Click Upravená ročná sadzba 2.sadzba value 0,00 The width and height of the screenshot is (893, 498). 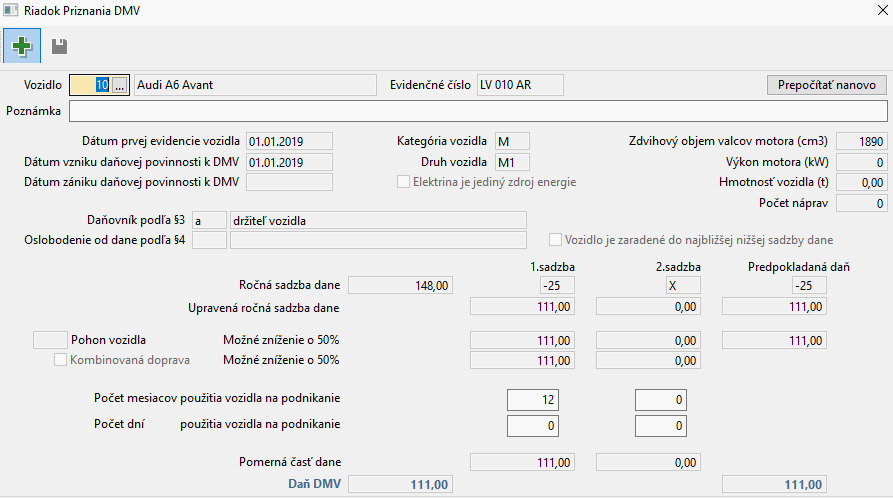648,307
